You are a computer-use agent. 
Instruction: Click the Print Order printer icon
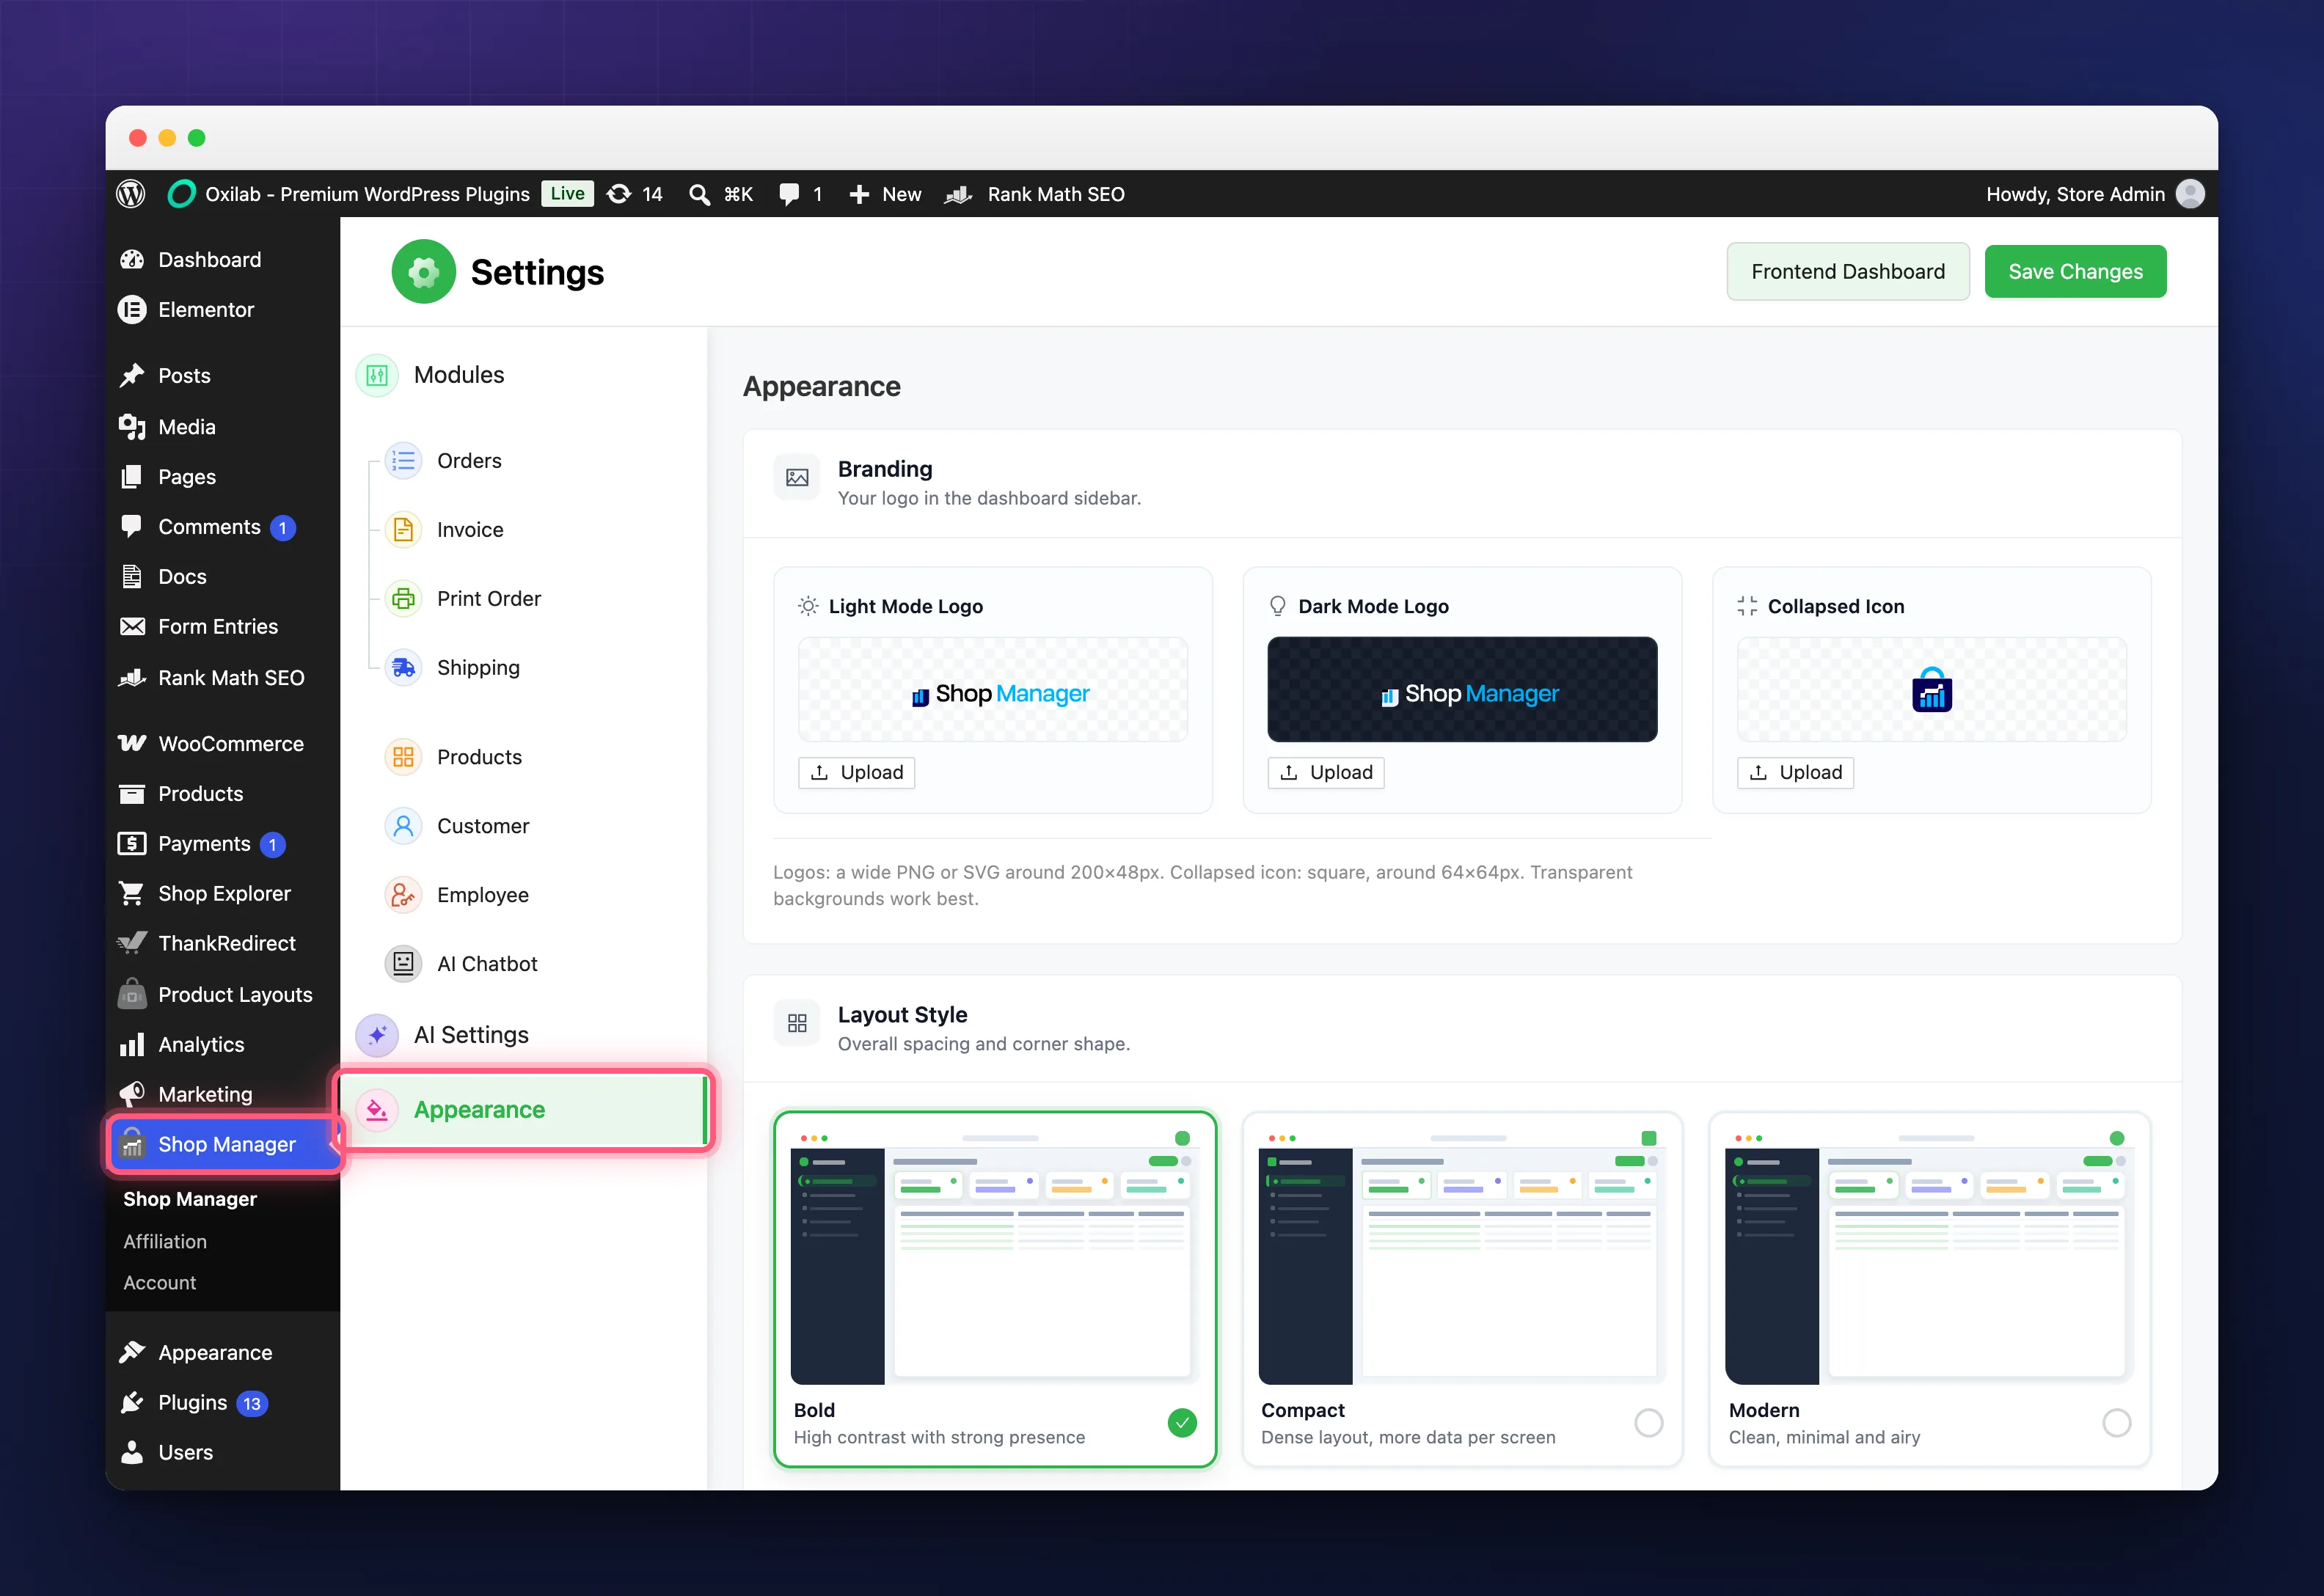[x=403, y=599]
